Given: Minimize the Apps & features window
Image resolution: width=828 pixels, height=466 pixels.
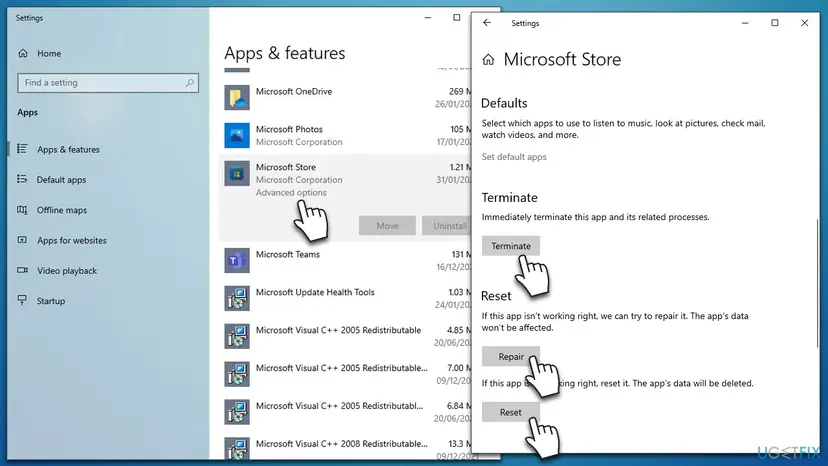Looking at the screenshot, I should [428, 17].
